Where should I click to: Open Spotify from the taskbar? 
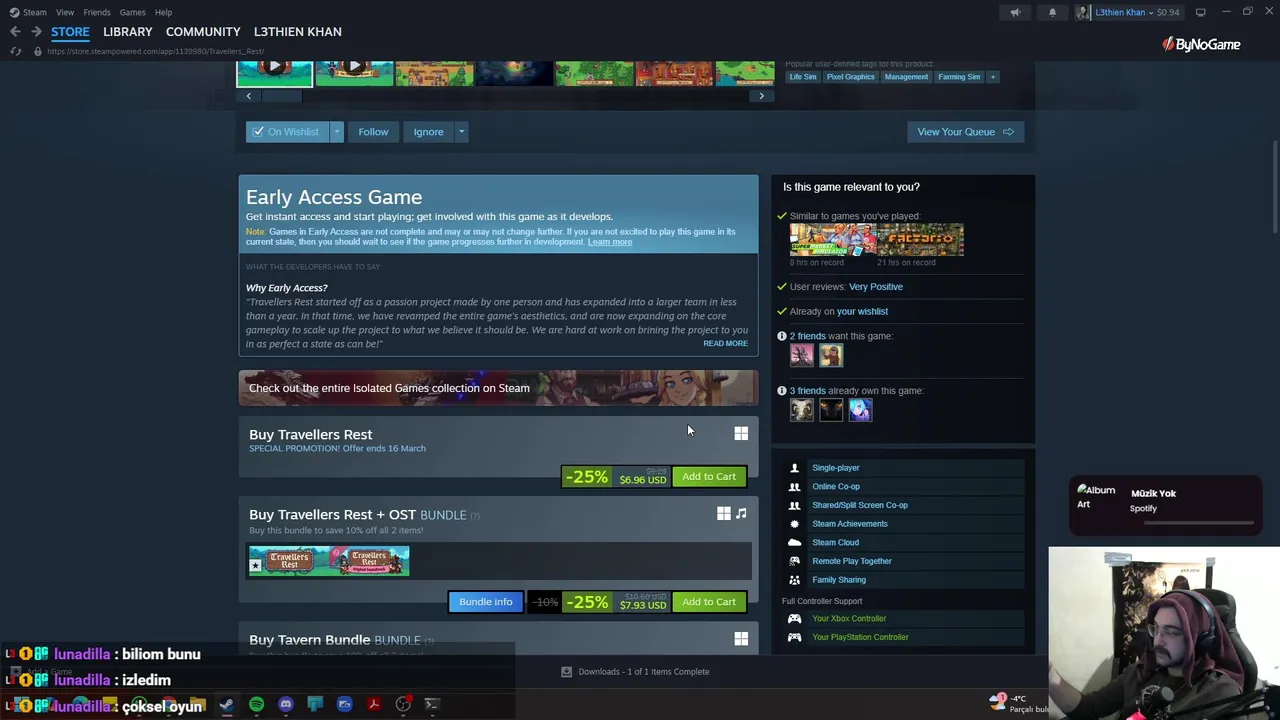(x=257, y=704)
